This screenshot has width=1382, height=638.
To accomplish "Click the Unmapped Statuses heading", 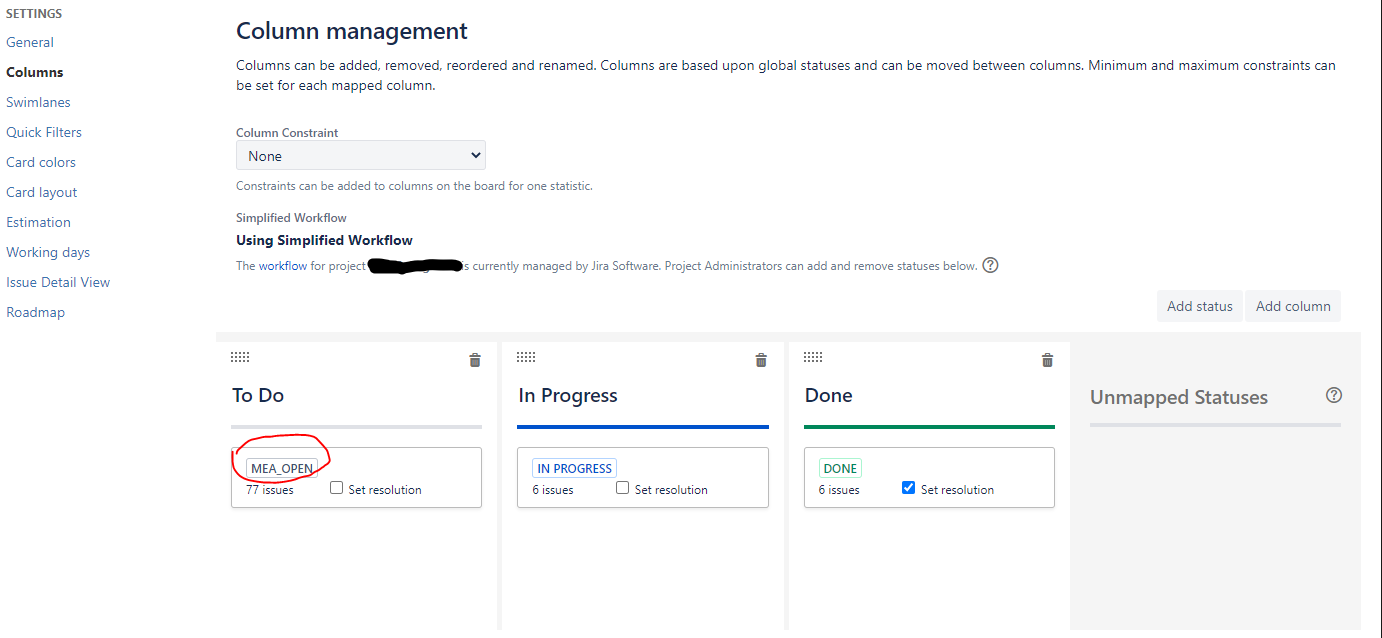I will tap(1179, 397).
